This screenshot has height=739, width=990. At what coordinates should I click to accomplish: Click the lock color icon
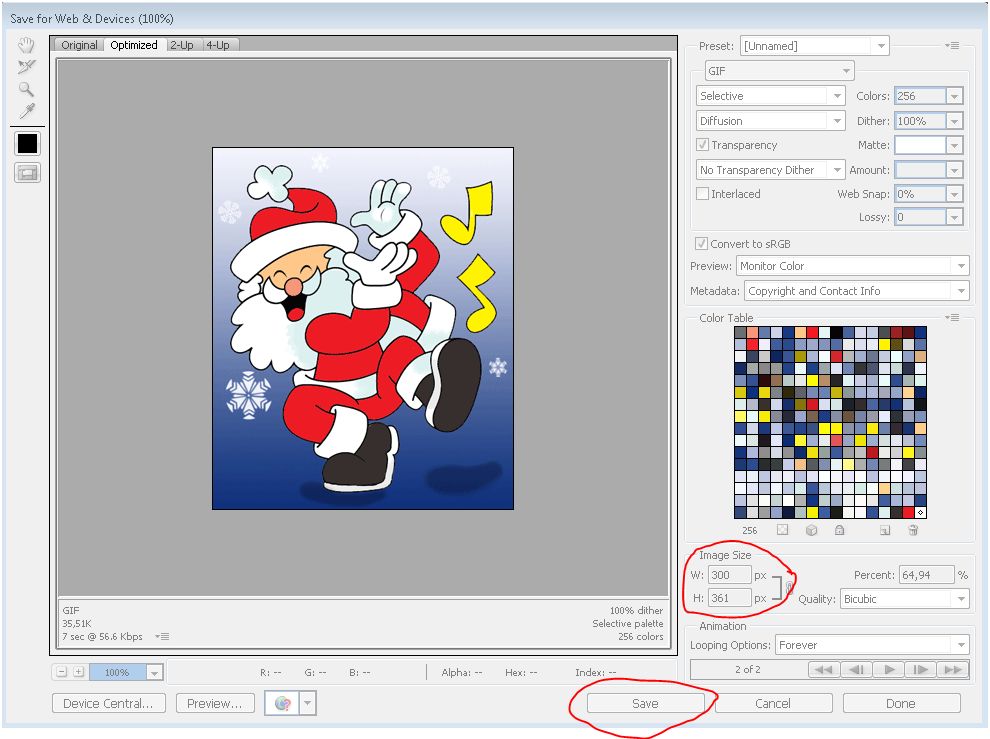click(839, 530)
